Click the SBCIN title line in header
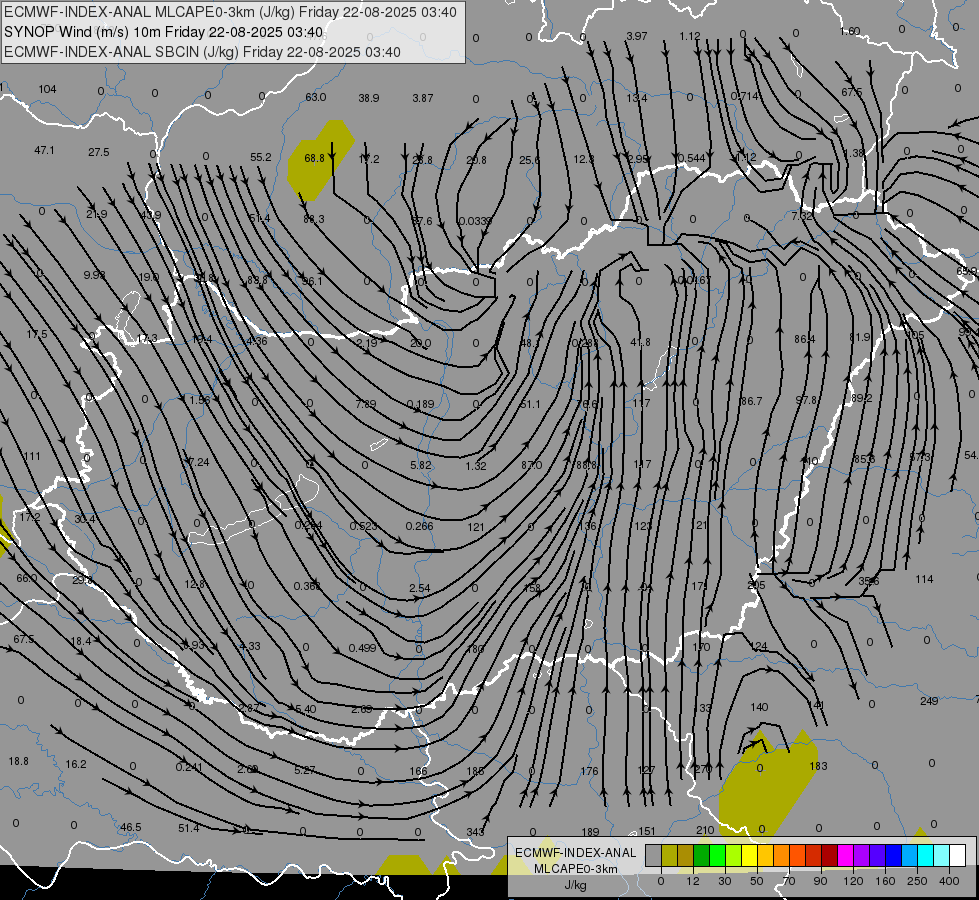Image resolution: width=979 pixels, height=900 pixels. point(202,52)
